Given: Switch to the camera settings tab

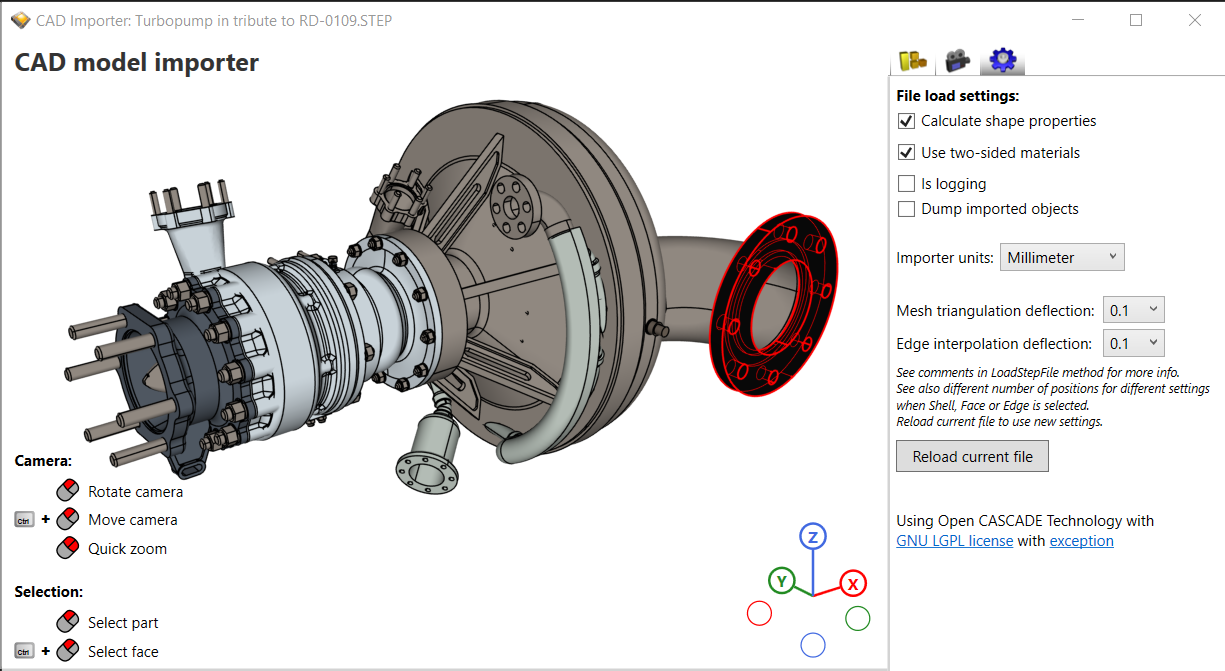Looking at the screenshot, I should pyautogui.click(x=957, y=60).
